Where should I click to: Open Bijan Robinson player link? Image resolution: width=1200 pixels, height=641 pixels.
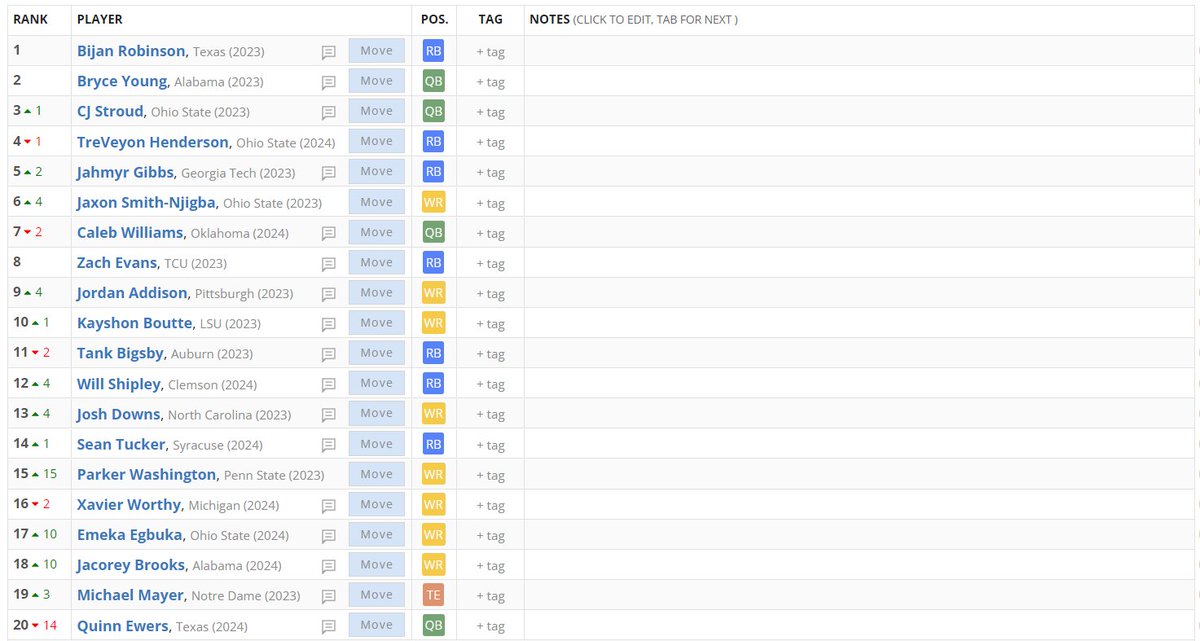[x=131, y=51]
